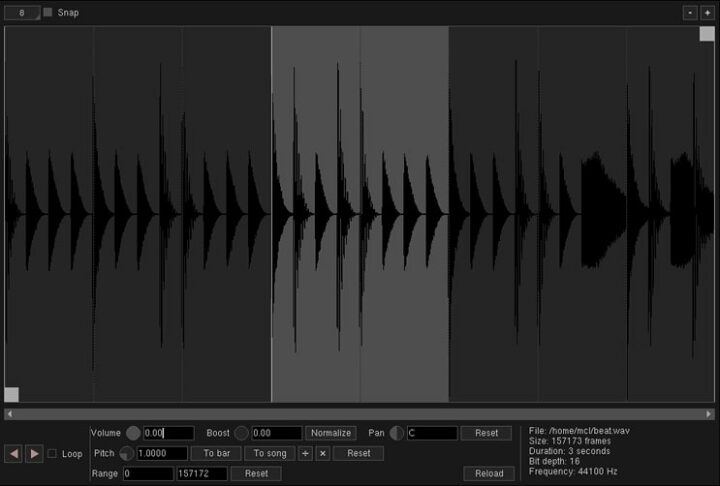Image resolution: width=720 pixels, height=486 pixels.
Task: Click the horizontal waveform scrollbar
Action: click(360, 413)
